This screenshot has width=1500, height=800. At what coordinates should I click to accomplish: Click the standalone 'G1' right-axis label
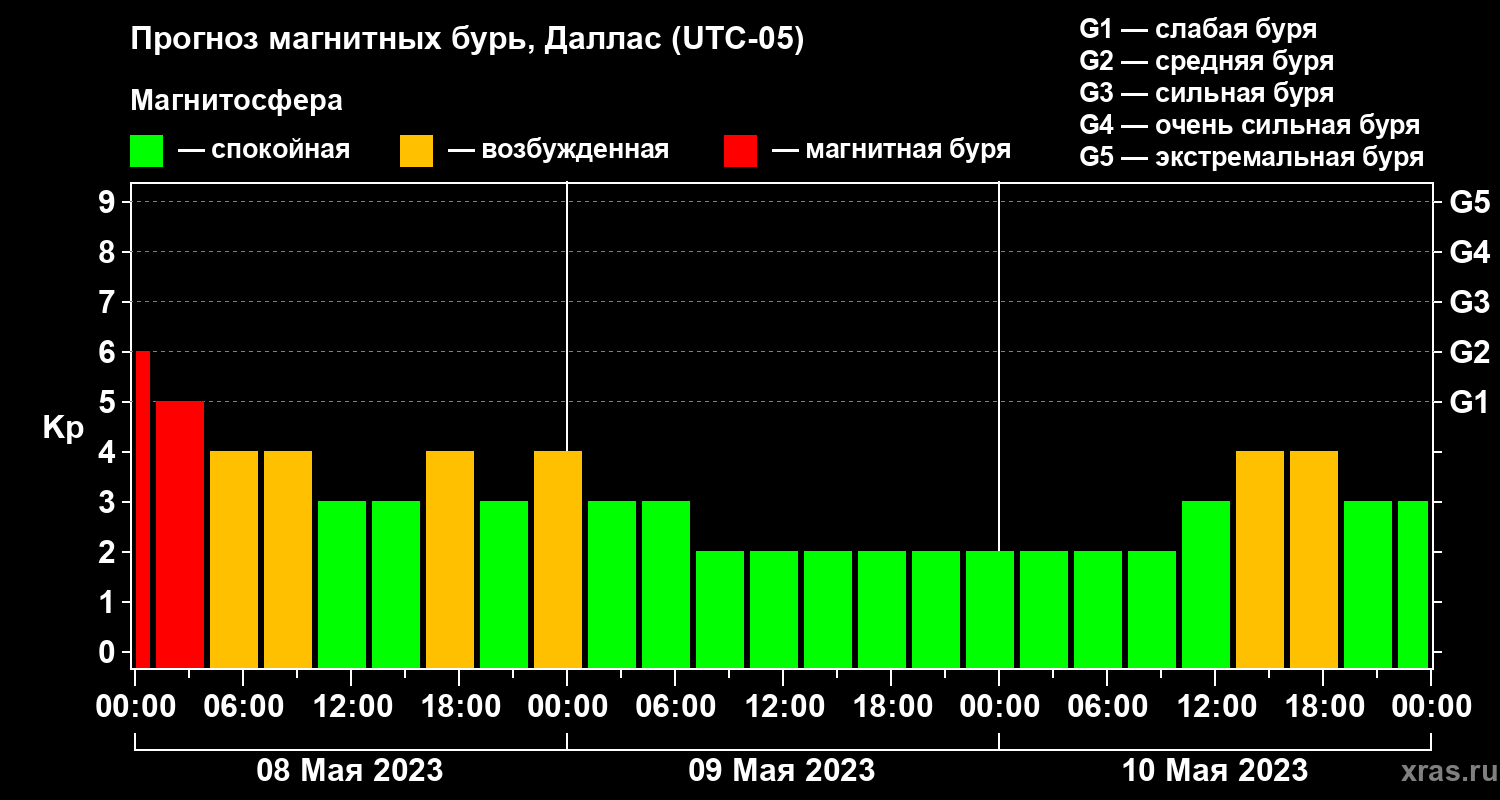tap(1469, 402)
